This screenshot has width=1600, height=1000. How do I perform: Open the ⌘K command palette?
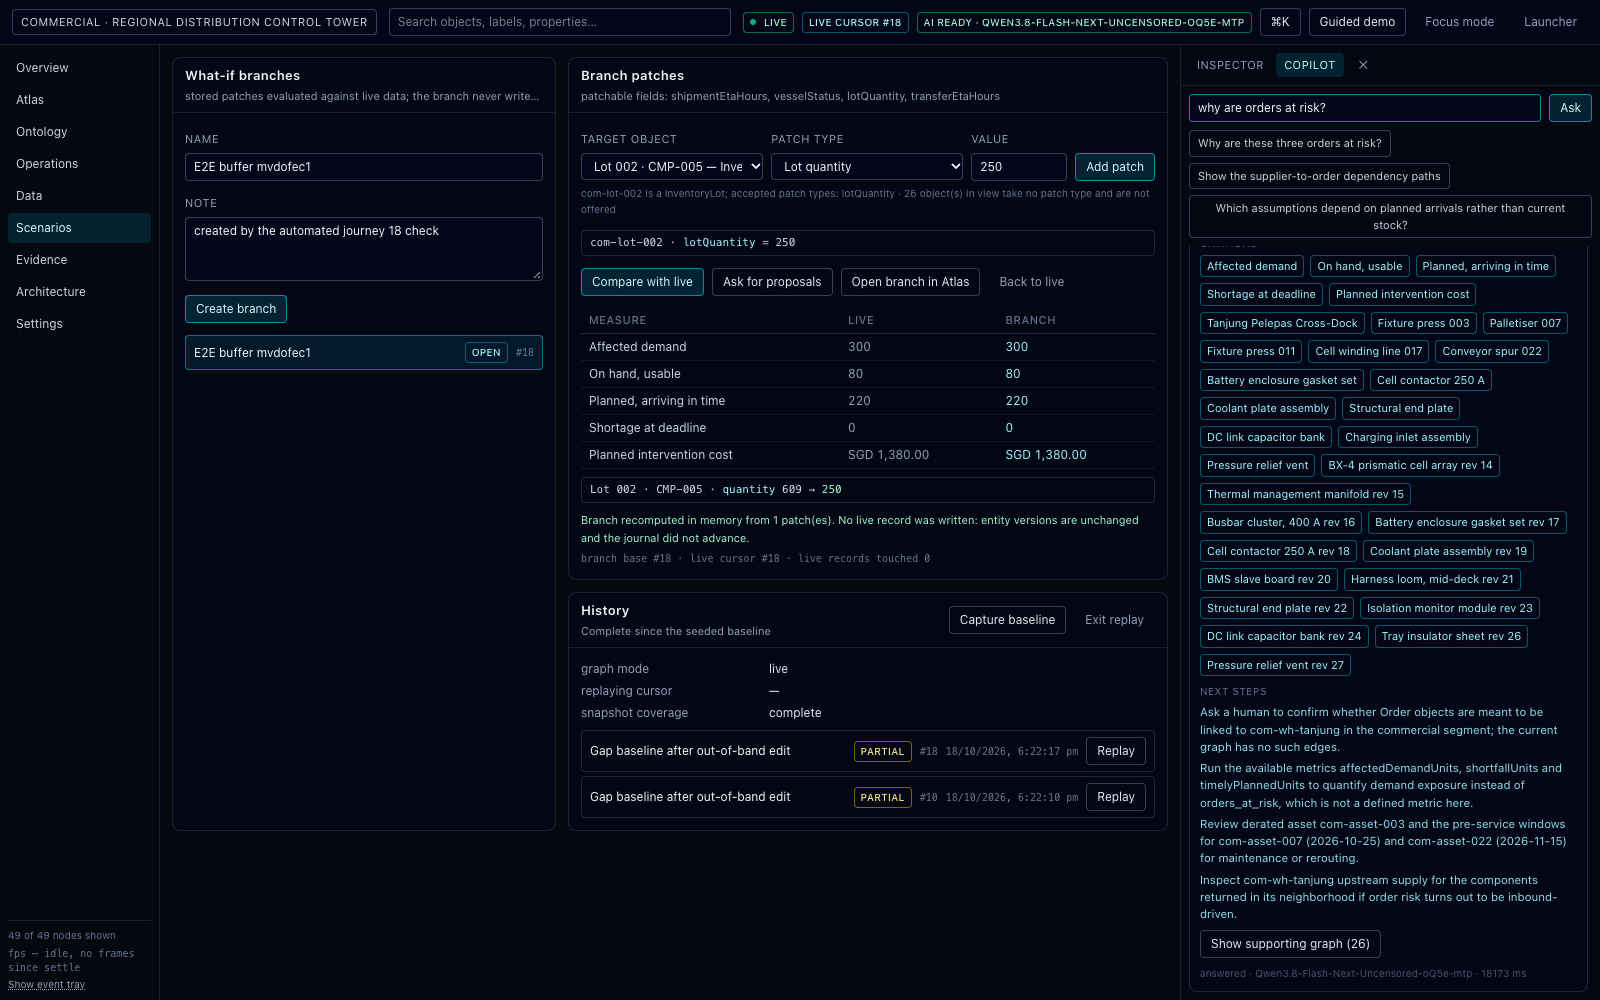(x=1280, y=22)
